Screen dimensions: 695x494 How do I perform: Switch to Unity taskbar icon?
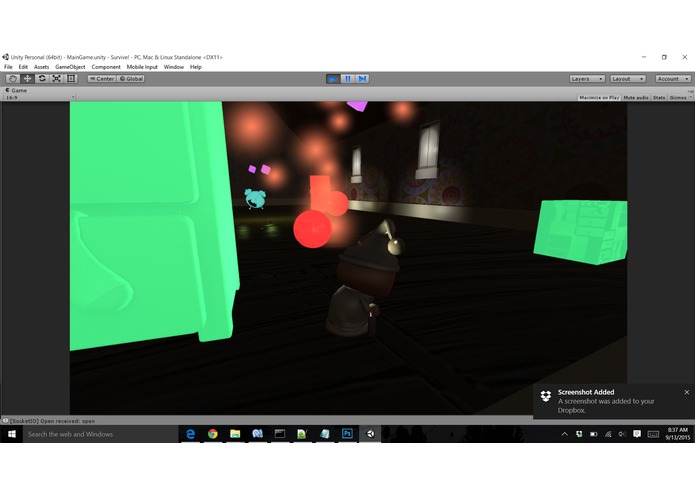coord(370,434)
